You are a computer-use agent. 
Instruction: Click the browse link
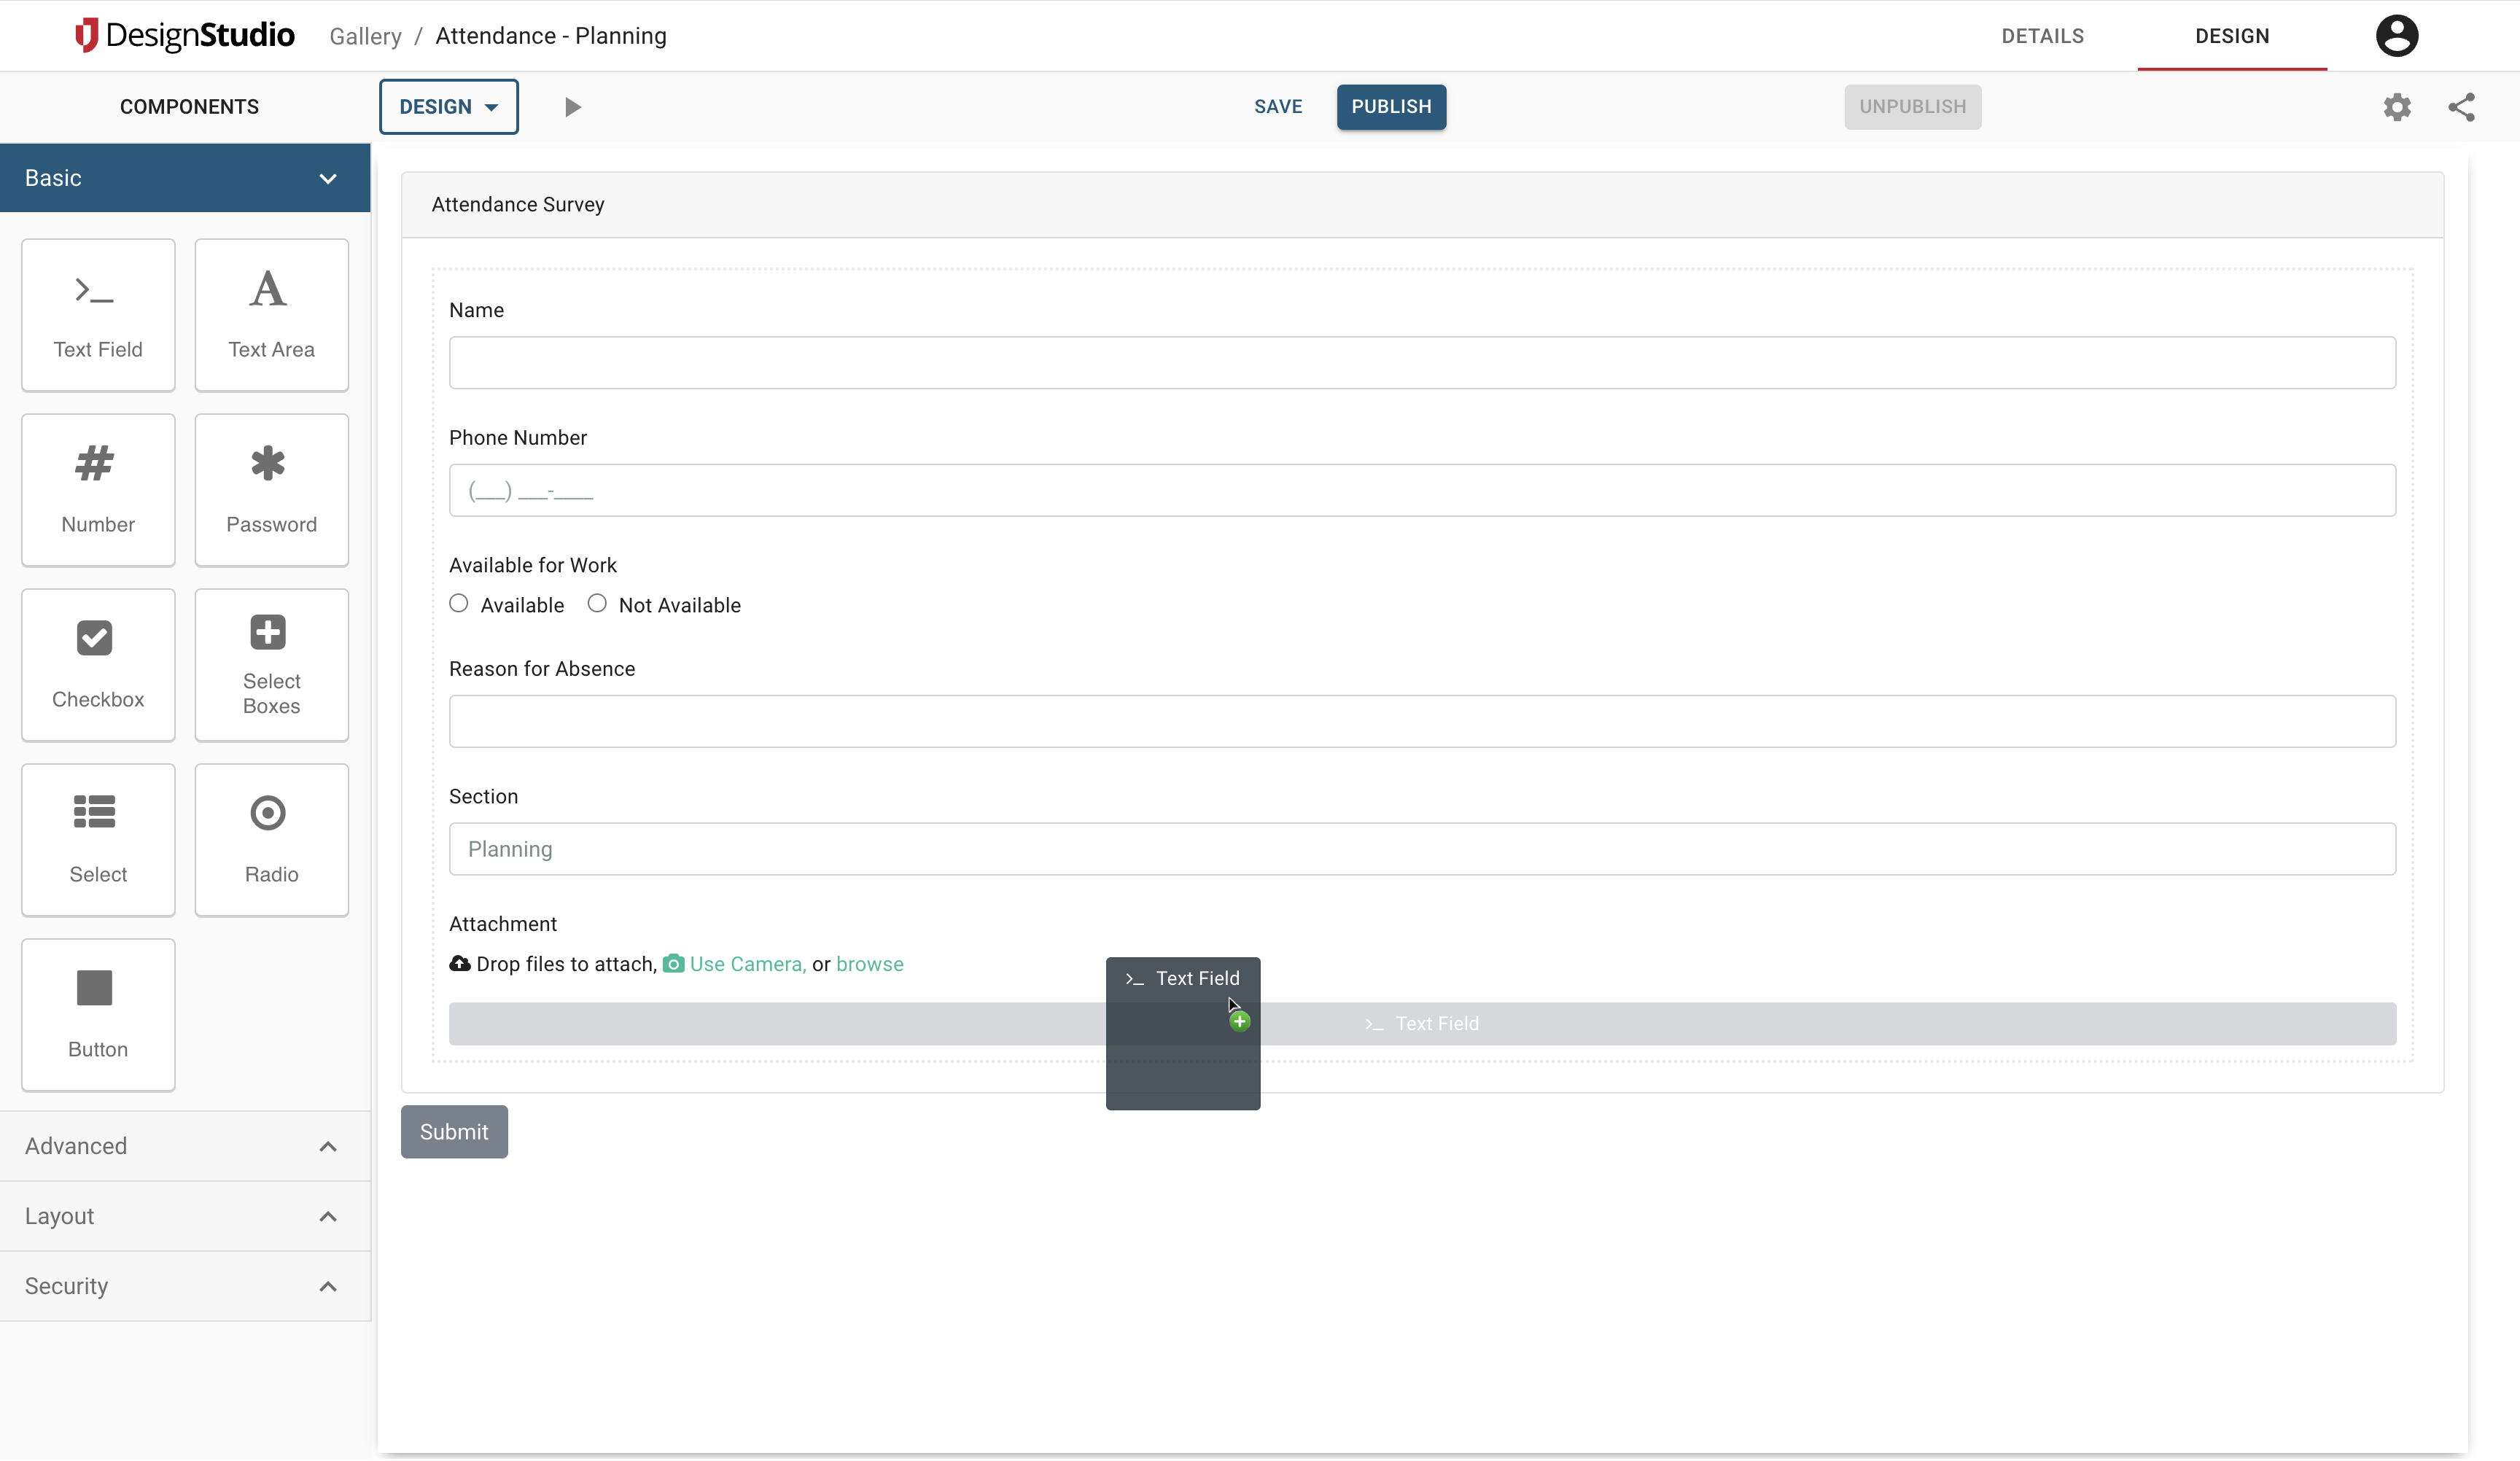[870, 964]
